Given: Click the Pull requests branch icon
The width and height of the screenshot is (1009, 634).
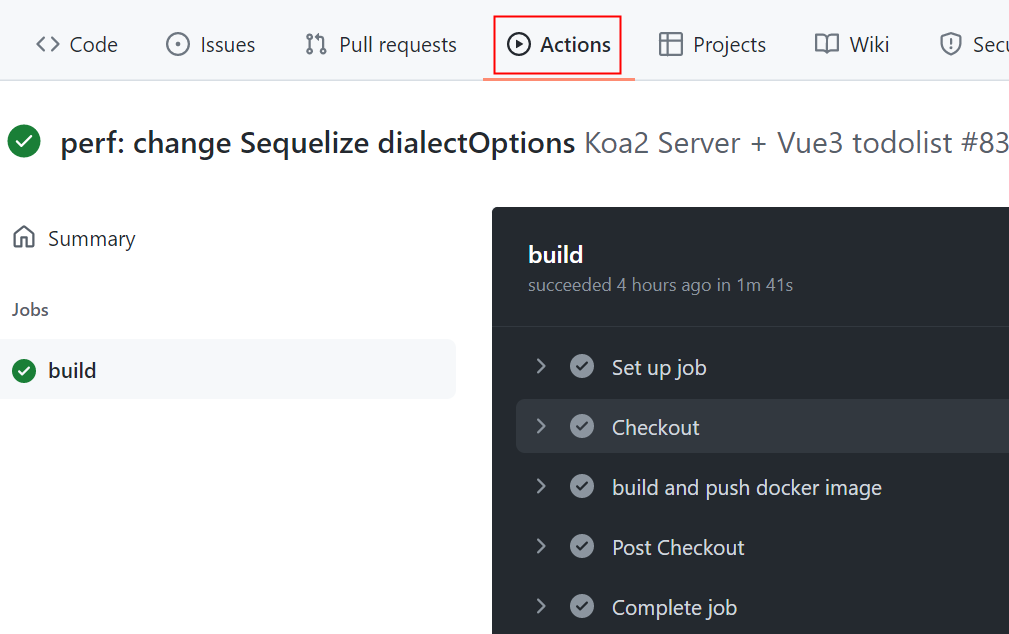Looking at the screenshot, I should (316, 45).
